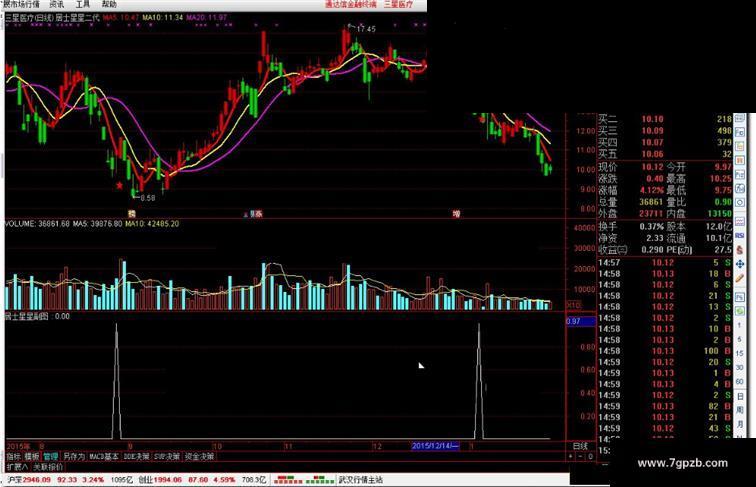756x487 pixels.
Task: Click the MA20: 11.97 indicator label
Action: click(206, 17)
